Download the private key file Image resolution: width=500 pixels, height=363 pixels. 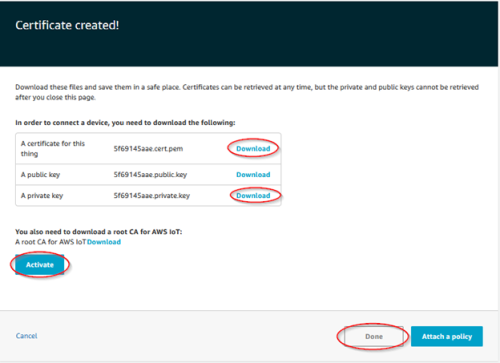pyautogui.click(x=253, y=196)
